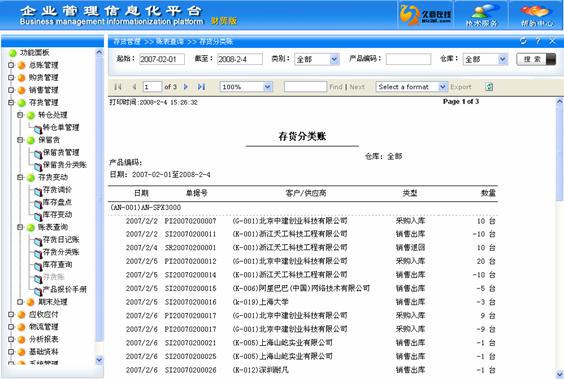Click the page icon beside 保留货分类账

click(38, 166)
